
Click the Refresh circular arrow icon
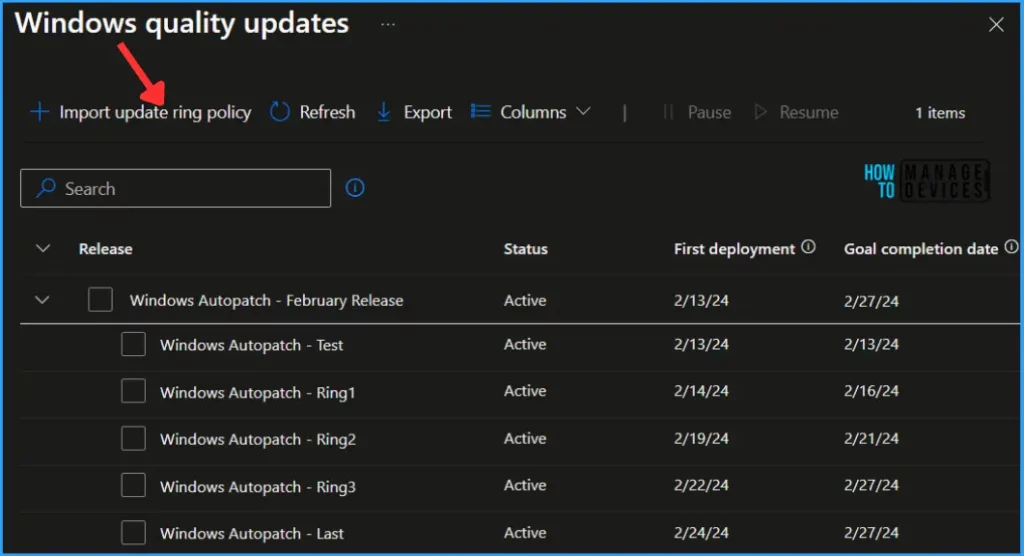tap(280, 112)
